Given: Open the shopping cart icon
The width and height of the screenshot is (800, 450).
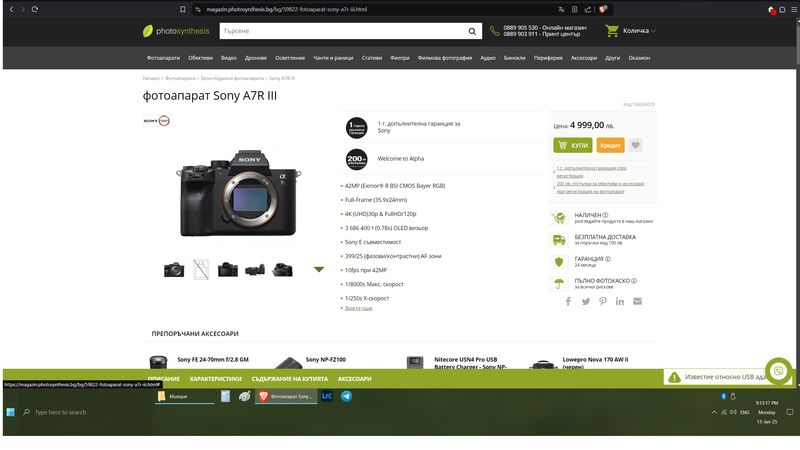Looking at the screenshot, I should (x=611, y=31).
